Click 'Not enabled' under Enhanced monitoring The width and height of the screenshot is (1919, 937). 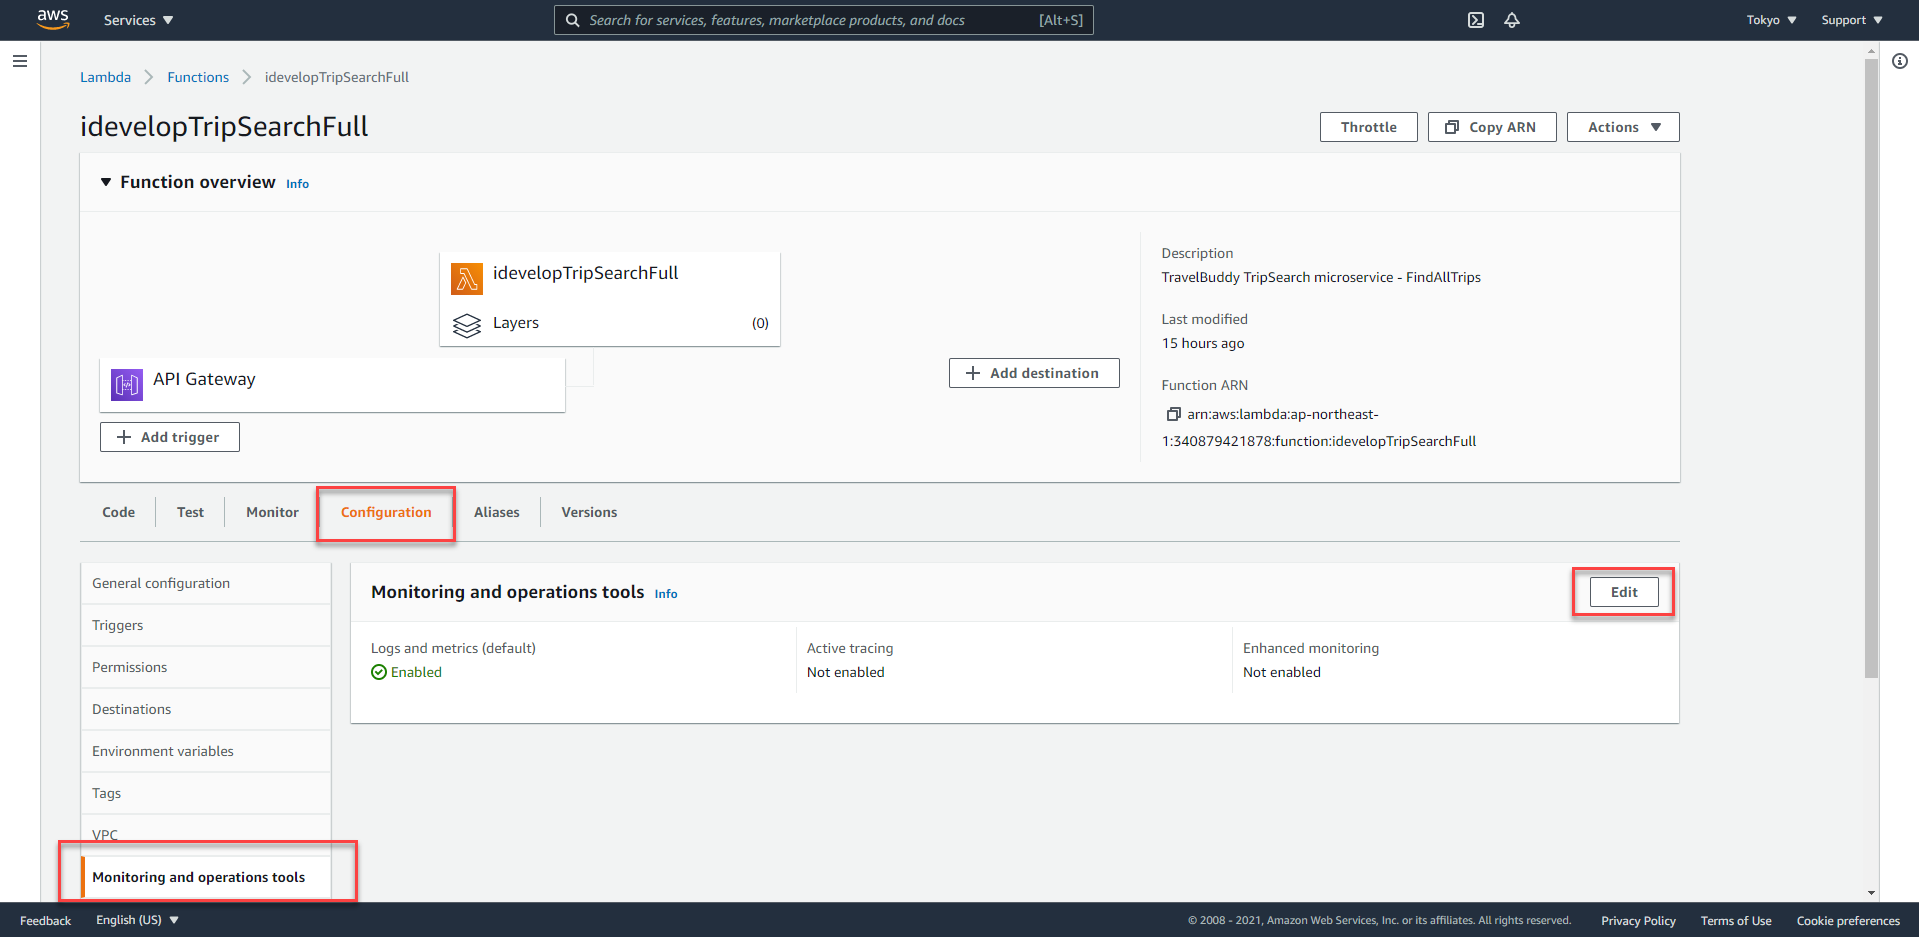pyautogui.click(x=1282, y=672)
